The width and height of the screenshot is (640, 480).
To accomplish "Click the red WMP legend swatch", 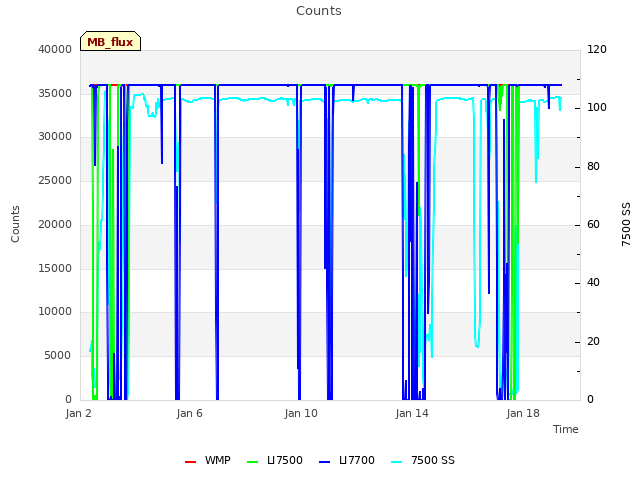I will (x=190, y=462).
